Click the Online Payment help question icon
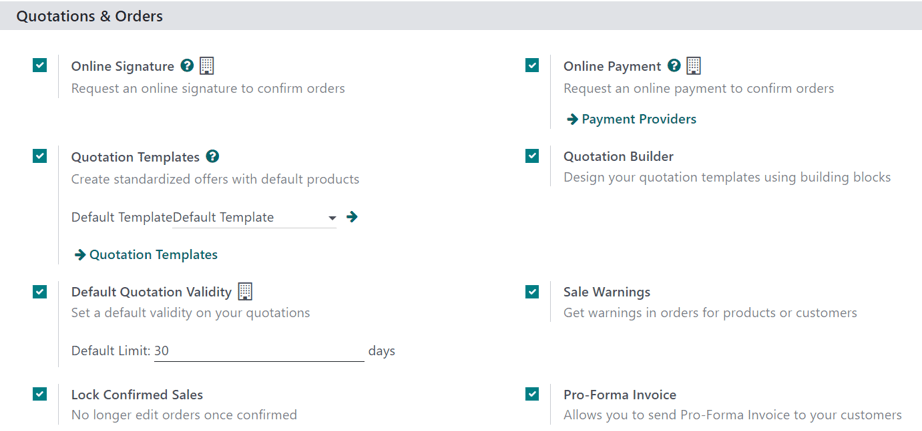The height and width of the screenshot is (431, 922). [x=674, y=66]
